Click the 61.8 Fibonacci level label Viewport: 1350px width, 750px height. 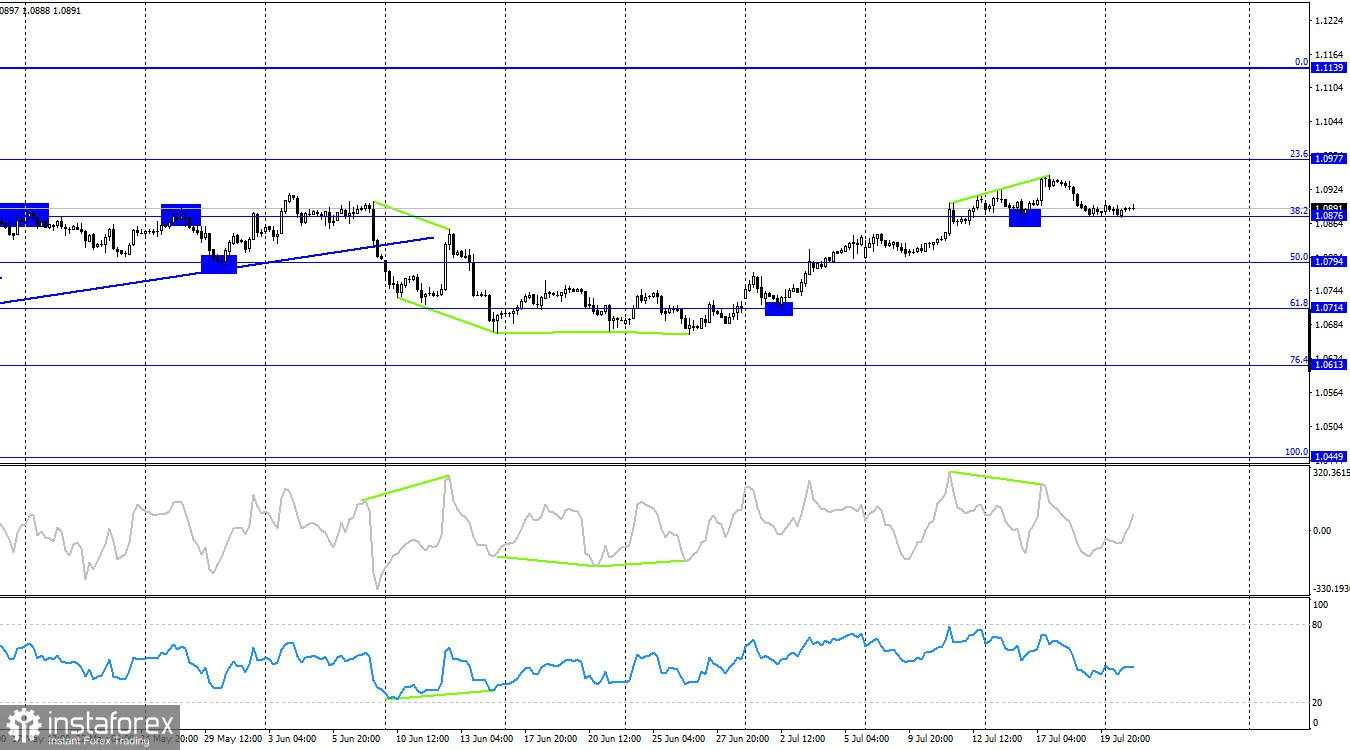pos(1298,303)
